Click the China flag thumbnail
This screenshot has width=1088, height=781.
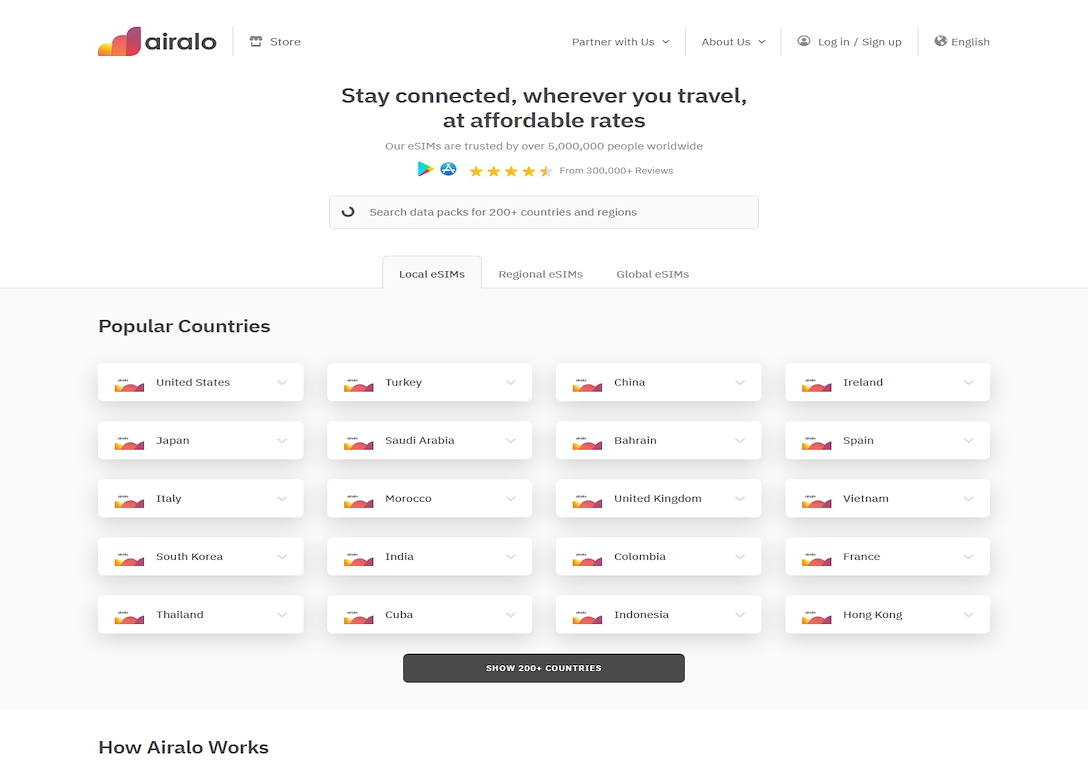(587, 385)
